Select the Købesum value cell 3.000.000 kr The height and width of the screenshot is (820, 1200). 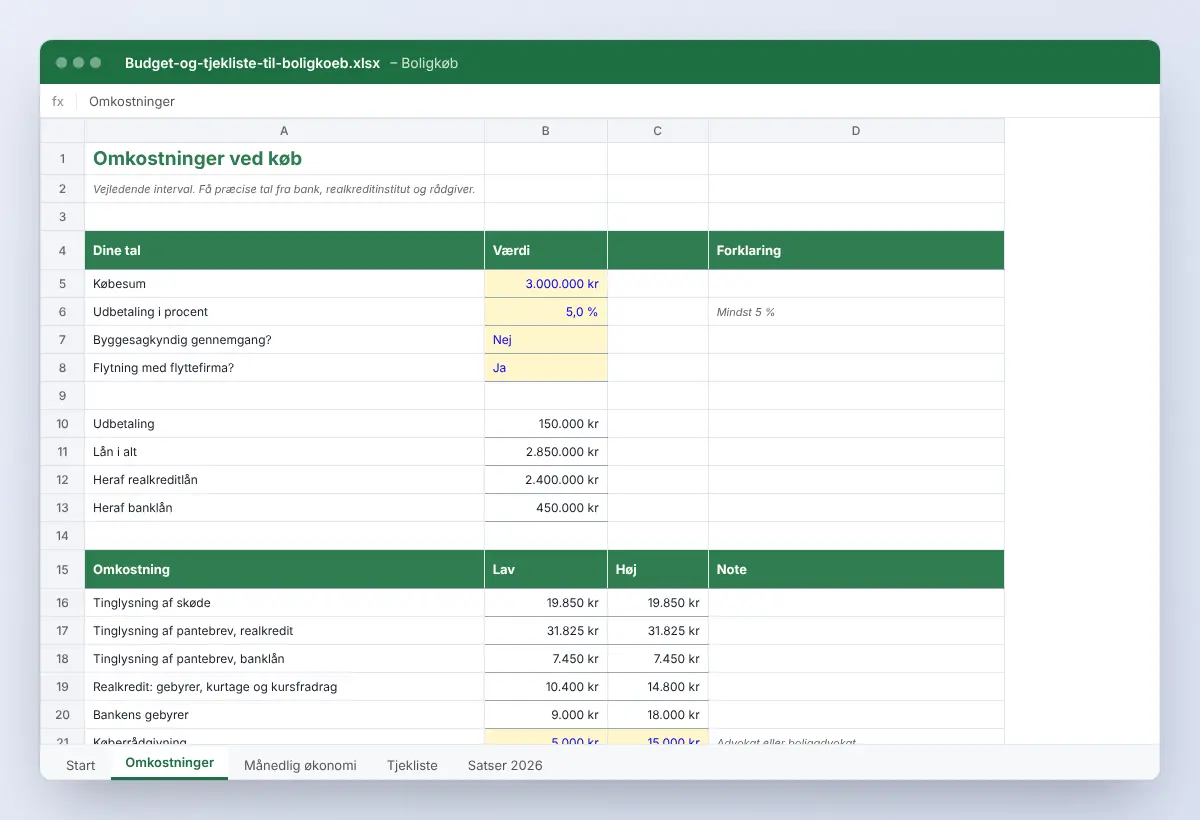tap(546, 284)
